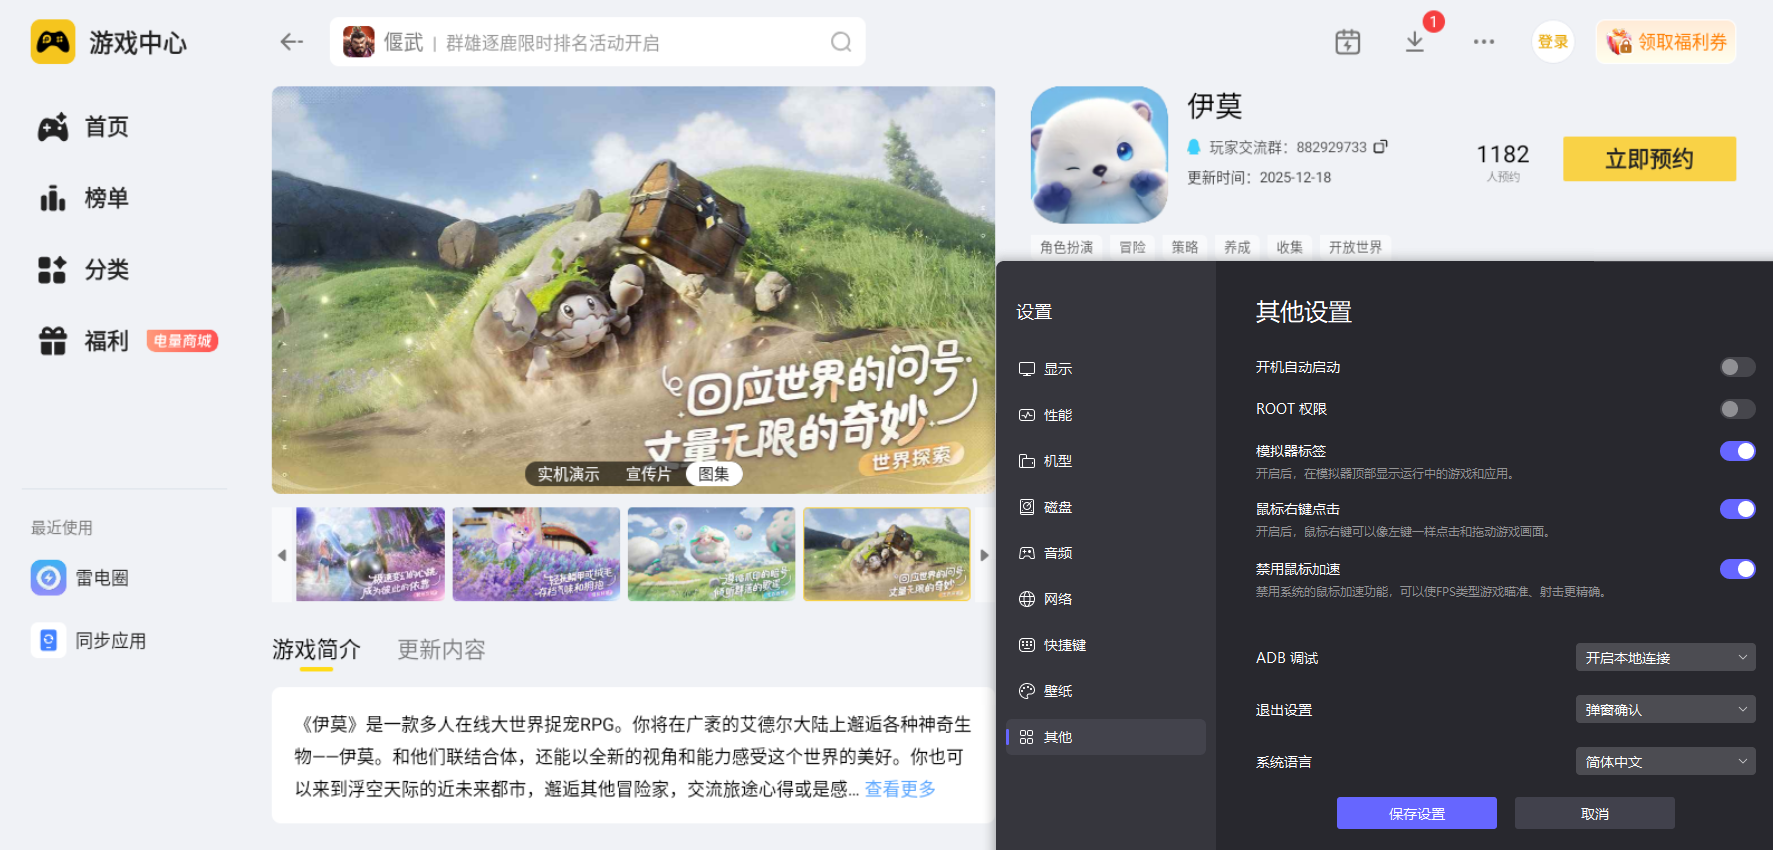Go to 首页 home page
The image size is (1773, 850).
coord(84,127)
